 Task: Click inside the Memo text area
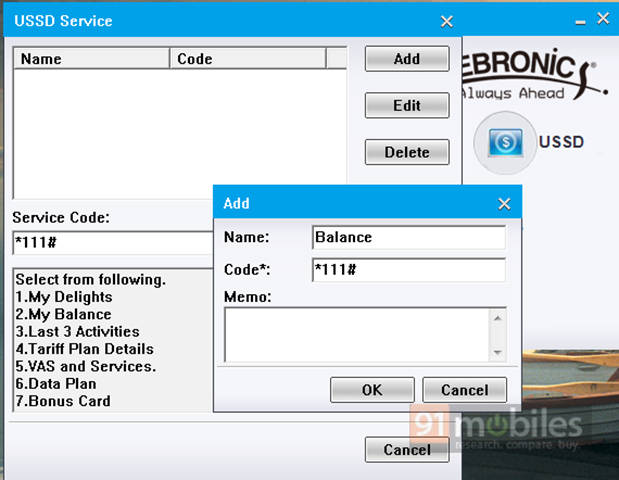(x=355, y=334)
